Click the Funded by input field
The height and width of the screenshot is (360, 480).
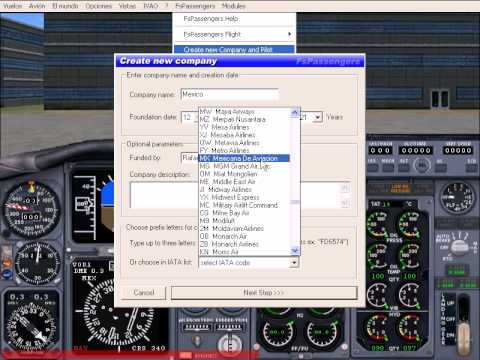189,157
